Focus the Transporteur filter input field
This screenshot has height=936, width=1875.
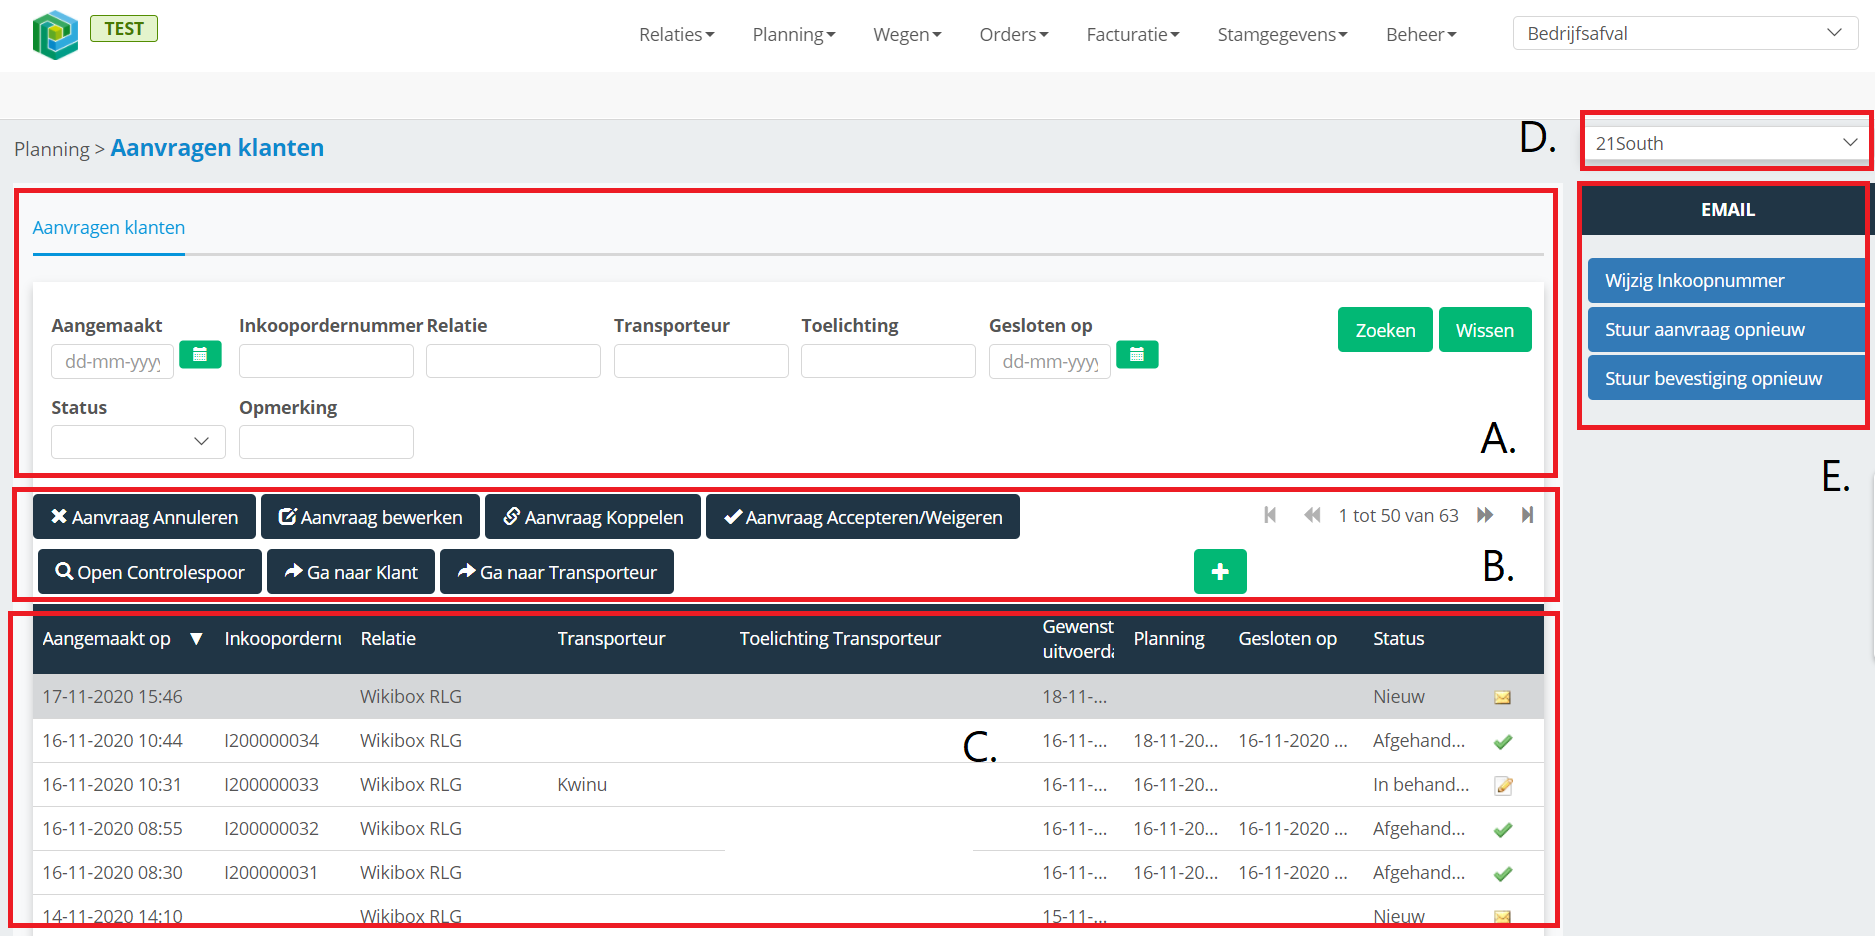point(701,361)
